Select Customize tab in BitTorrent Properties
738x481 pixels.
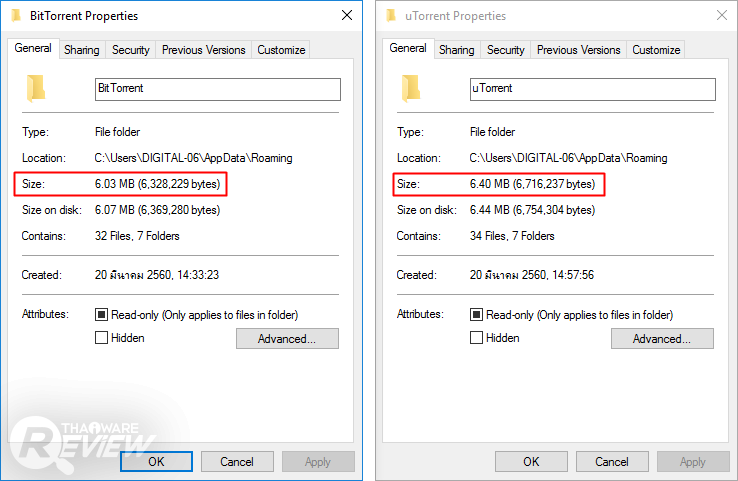point(281,50)
